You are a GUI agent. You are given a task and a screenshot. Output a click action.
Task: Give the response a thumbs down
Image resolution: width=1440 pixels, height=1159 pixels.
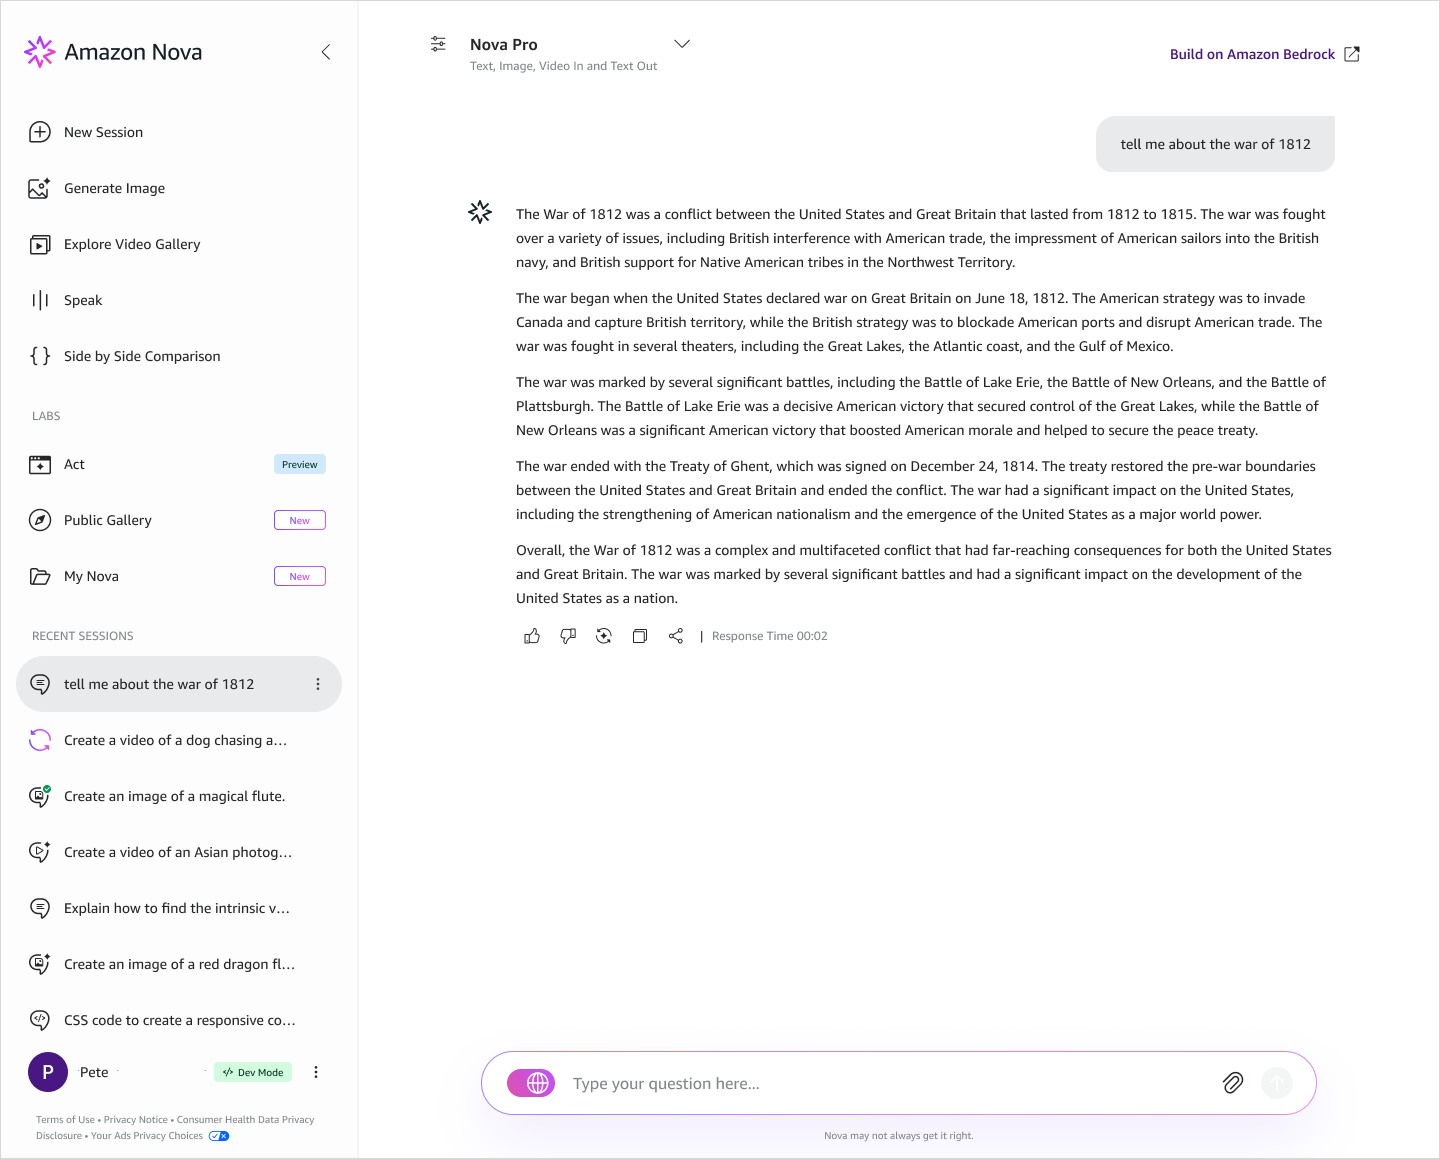click(x=568, y=636)
